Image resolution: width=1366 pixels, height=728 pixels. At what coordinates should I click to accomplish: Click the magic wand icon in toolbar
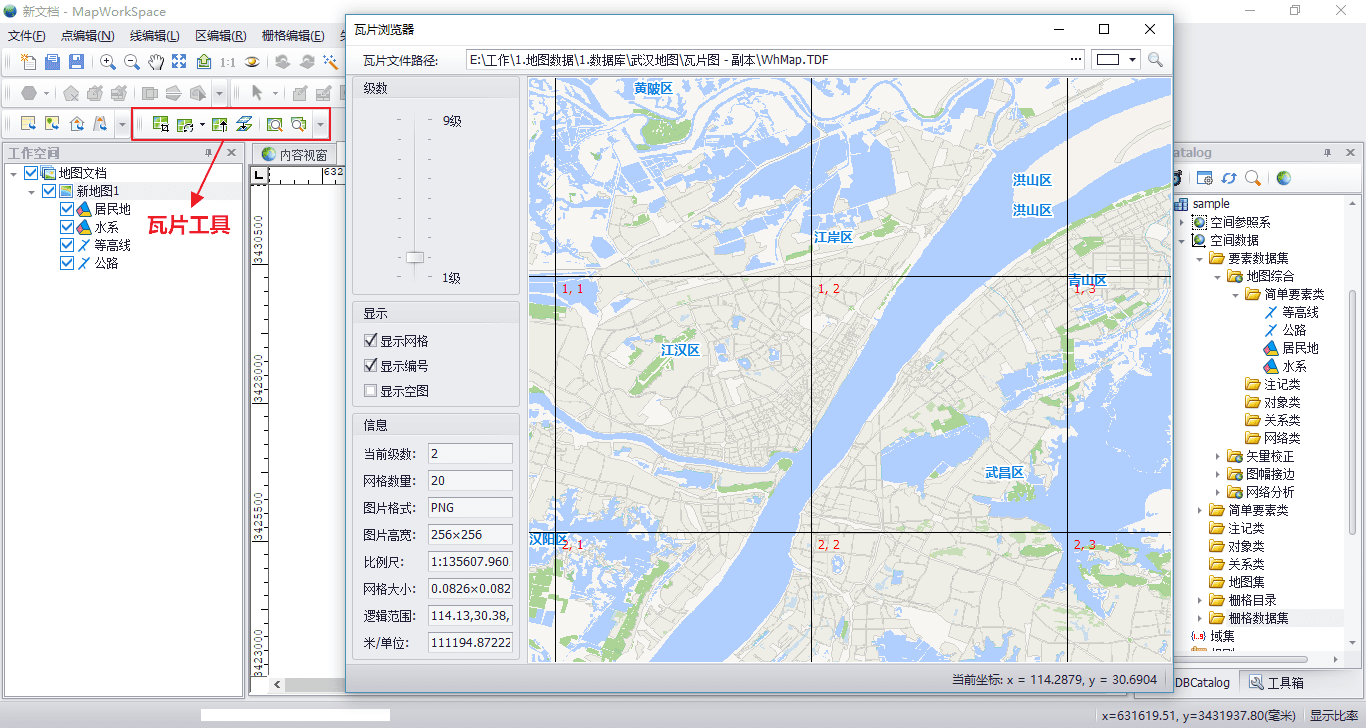point(330,62)
